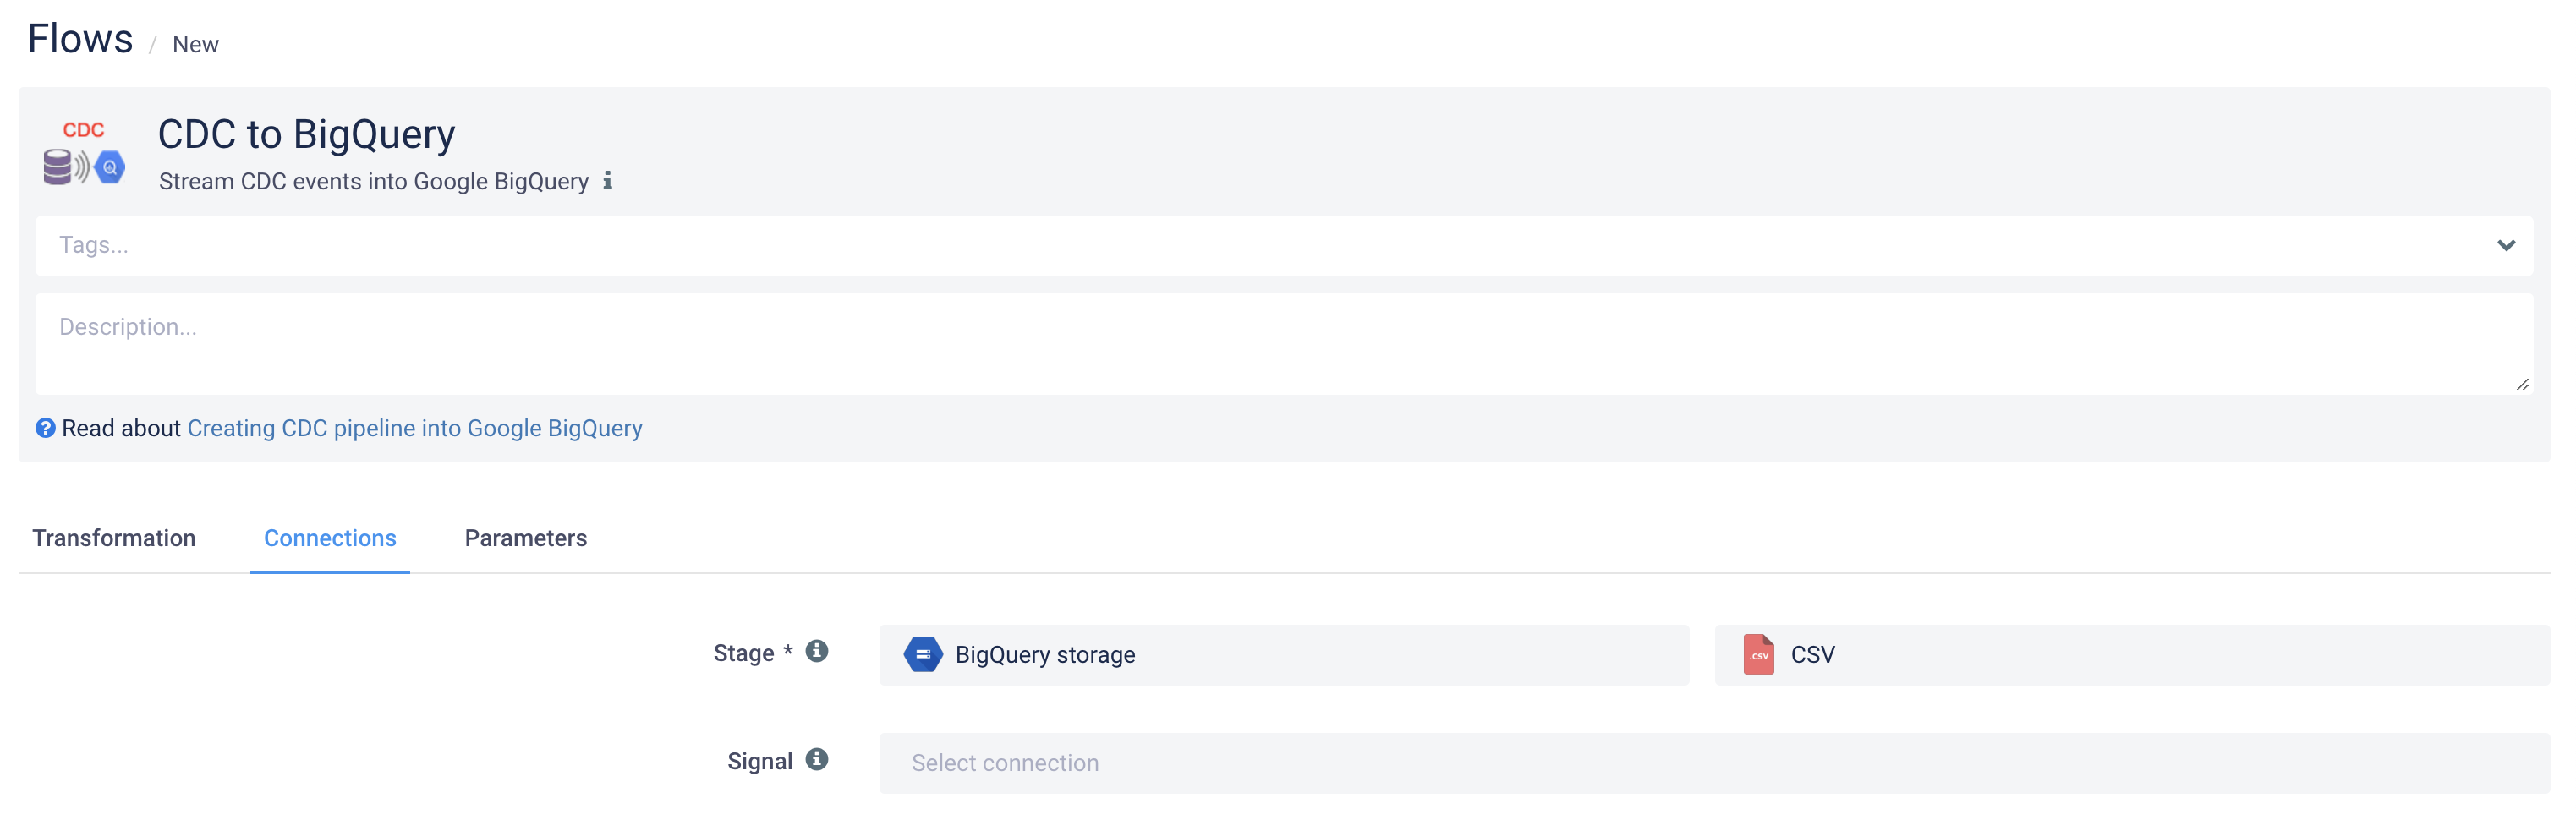Click the CDC to BigQuery flow icon
Screen dimensions: 2576x820
pyautogui.click(x=84, y=153)
